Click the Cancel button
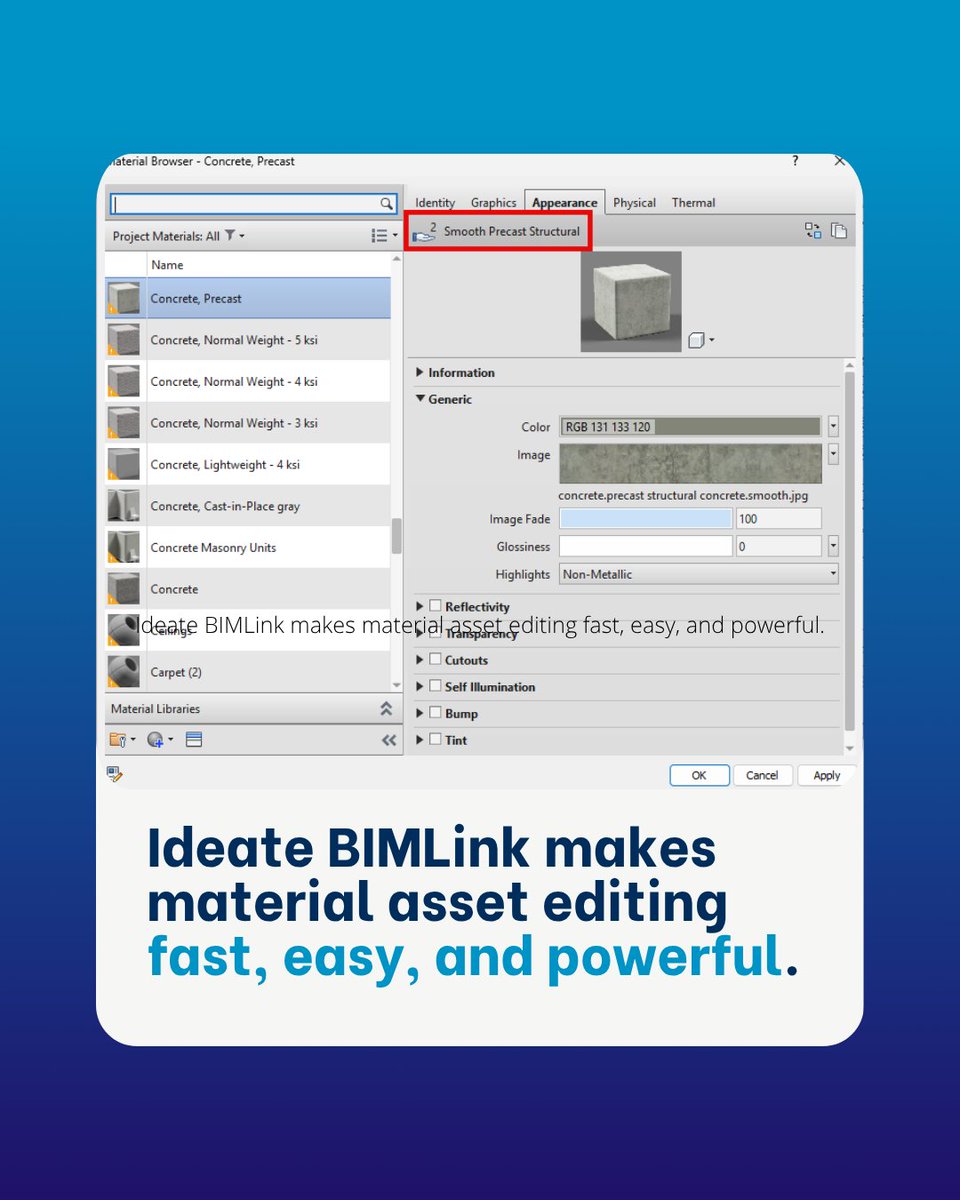This screenshot has width=960, height=1200. [x=762, y=775]
